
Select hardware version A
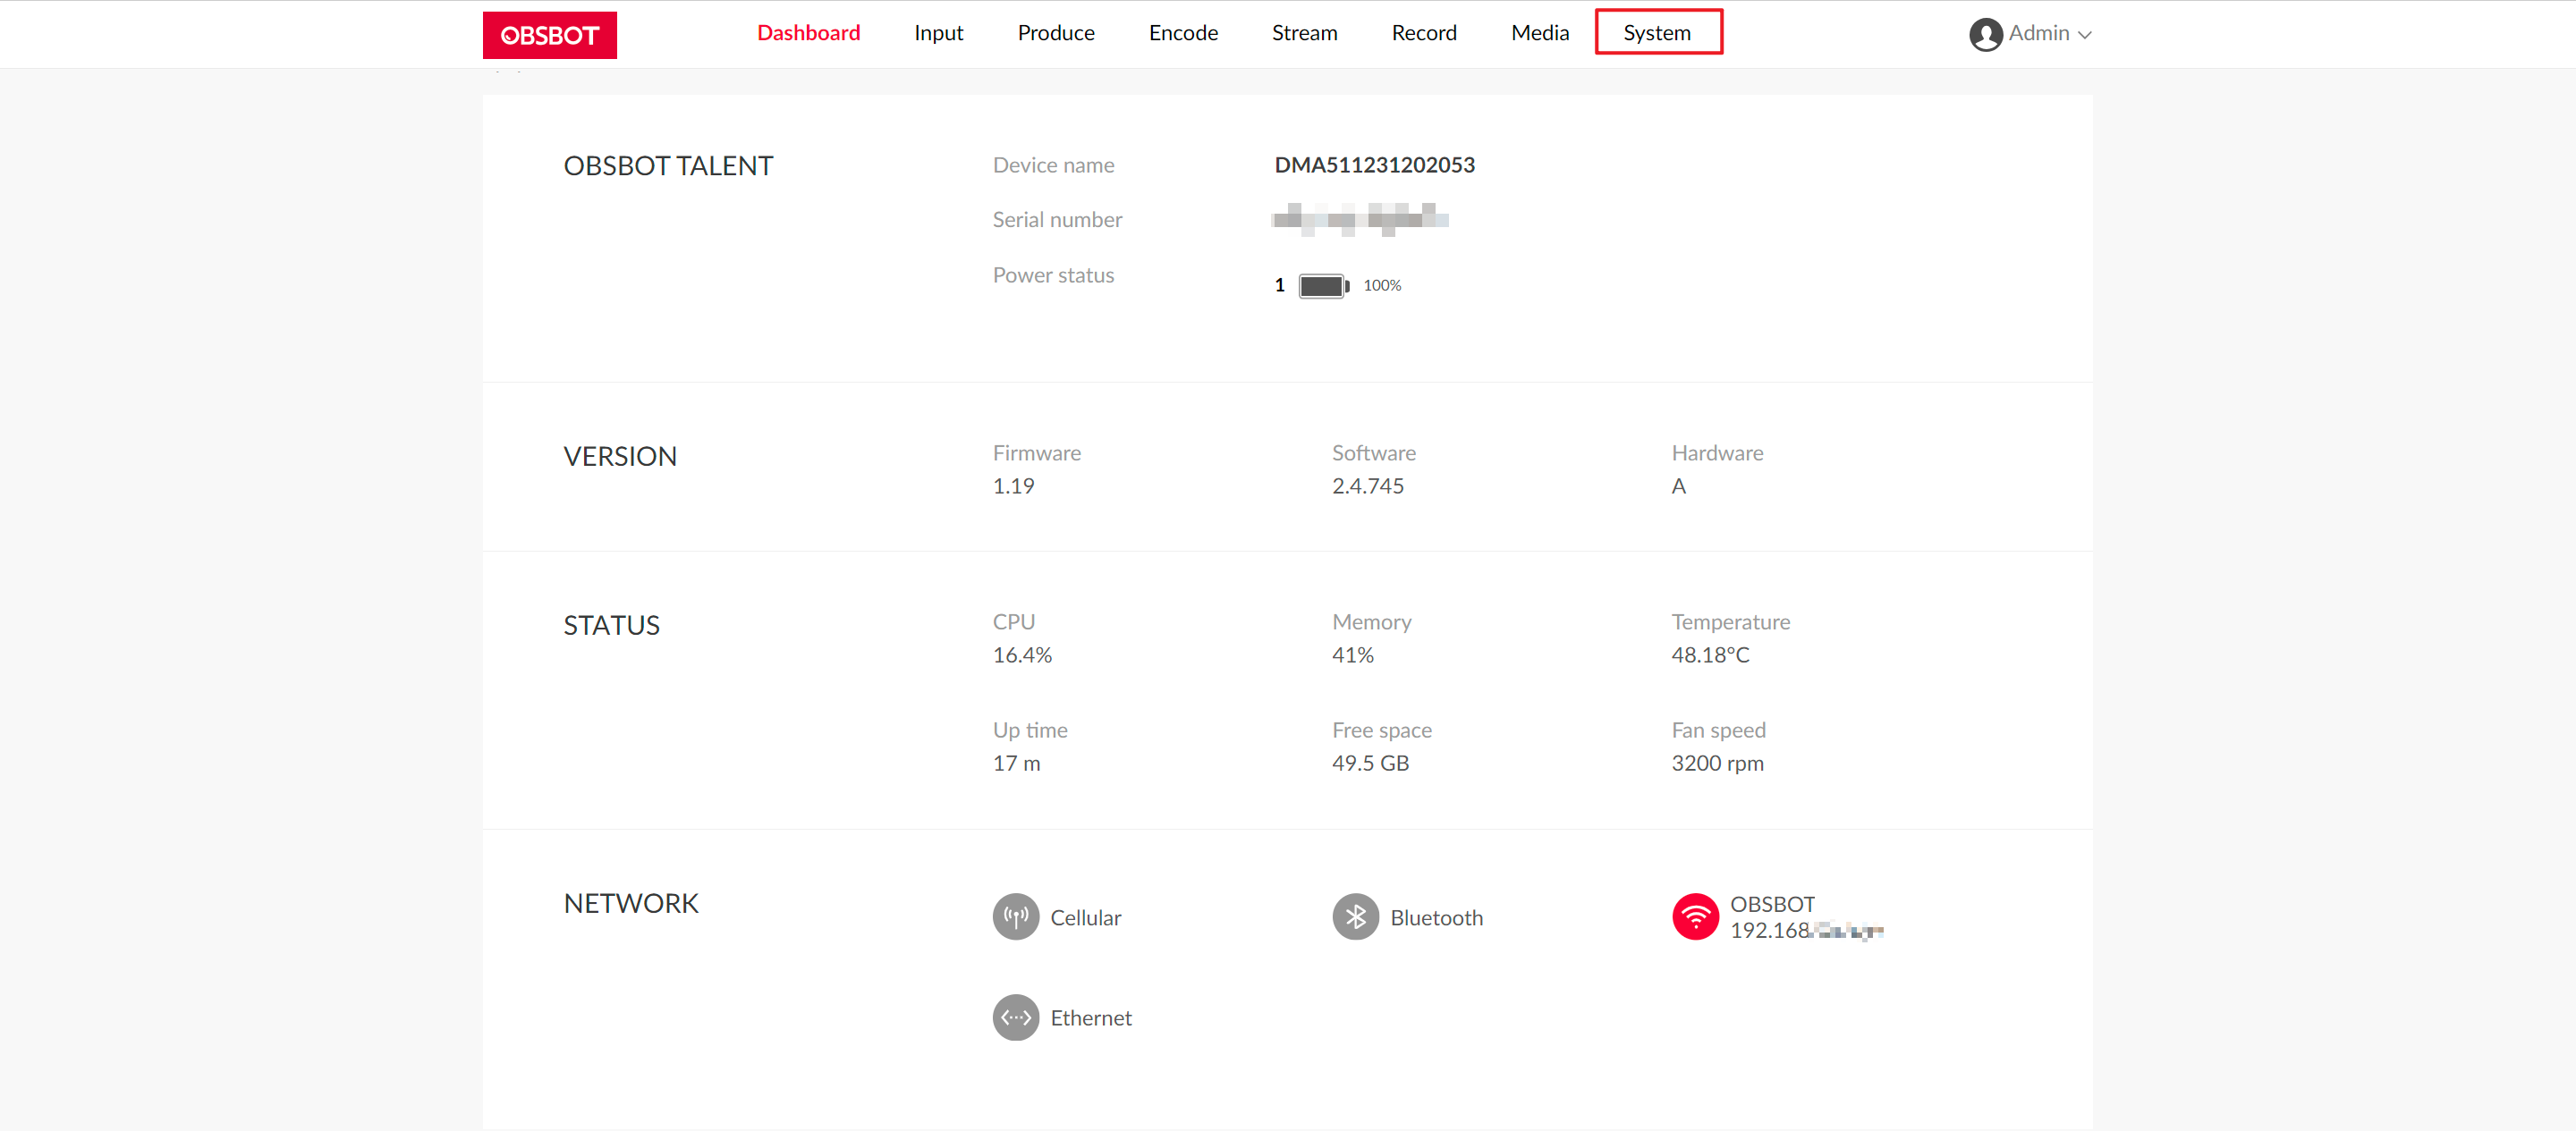(1678, 486)
